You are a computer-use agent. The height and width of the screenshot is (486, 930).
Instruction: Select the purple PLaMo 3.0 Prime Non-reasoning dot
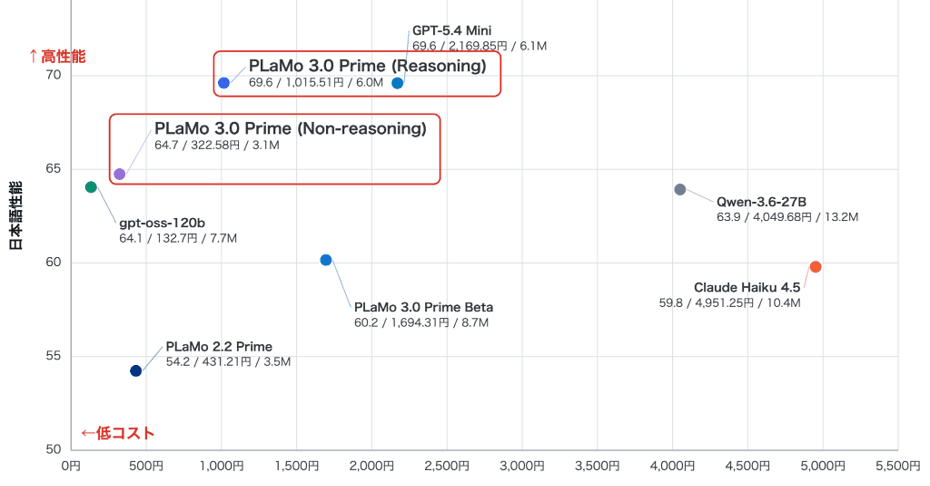119,174
